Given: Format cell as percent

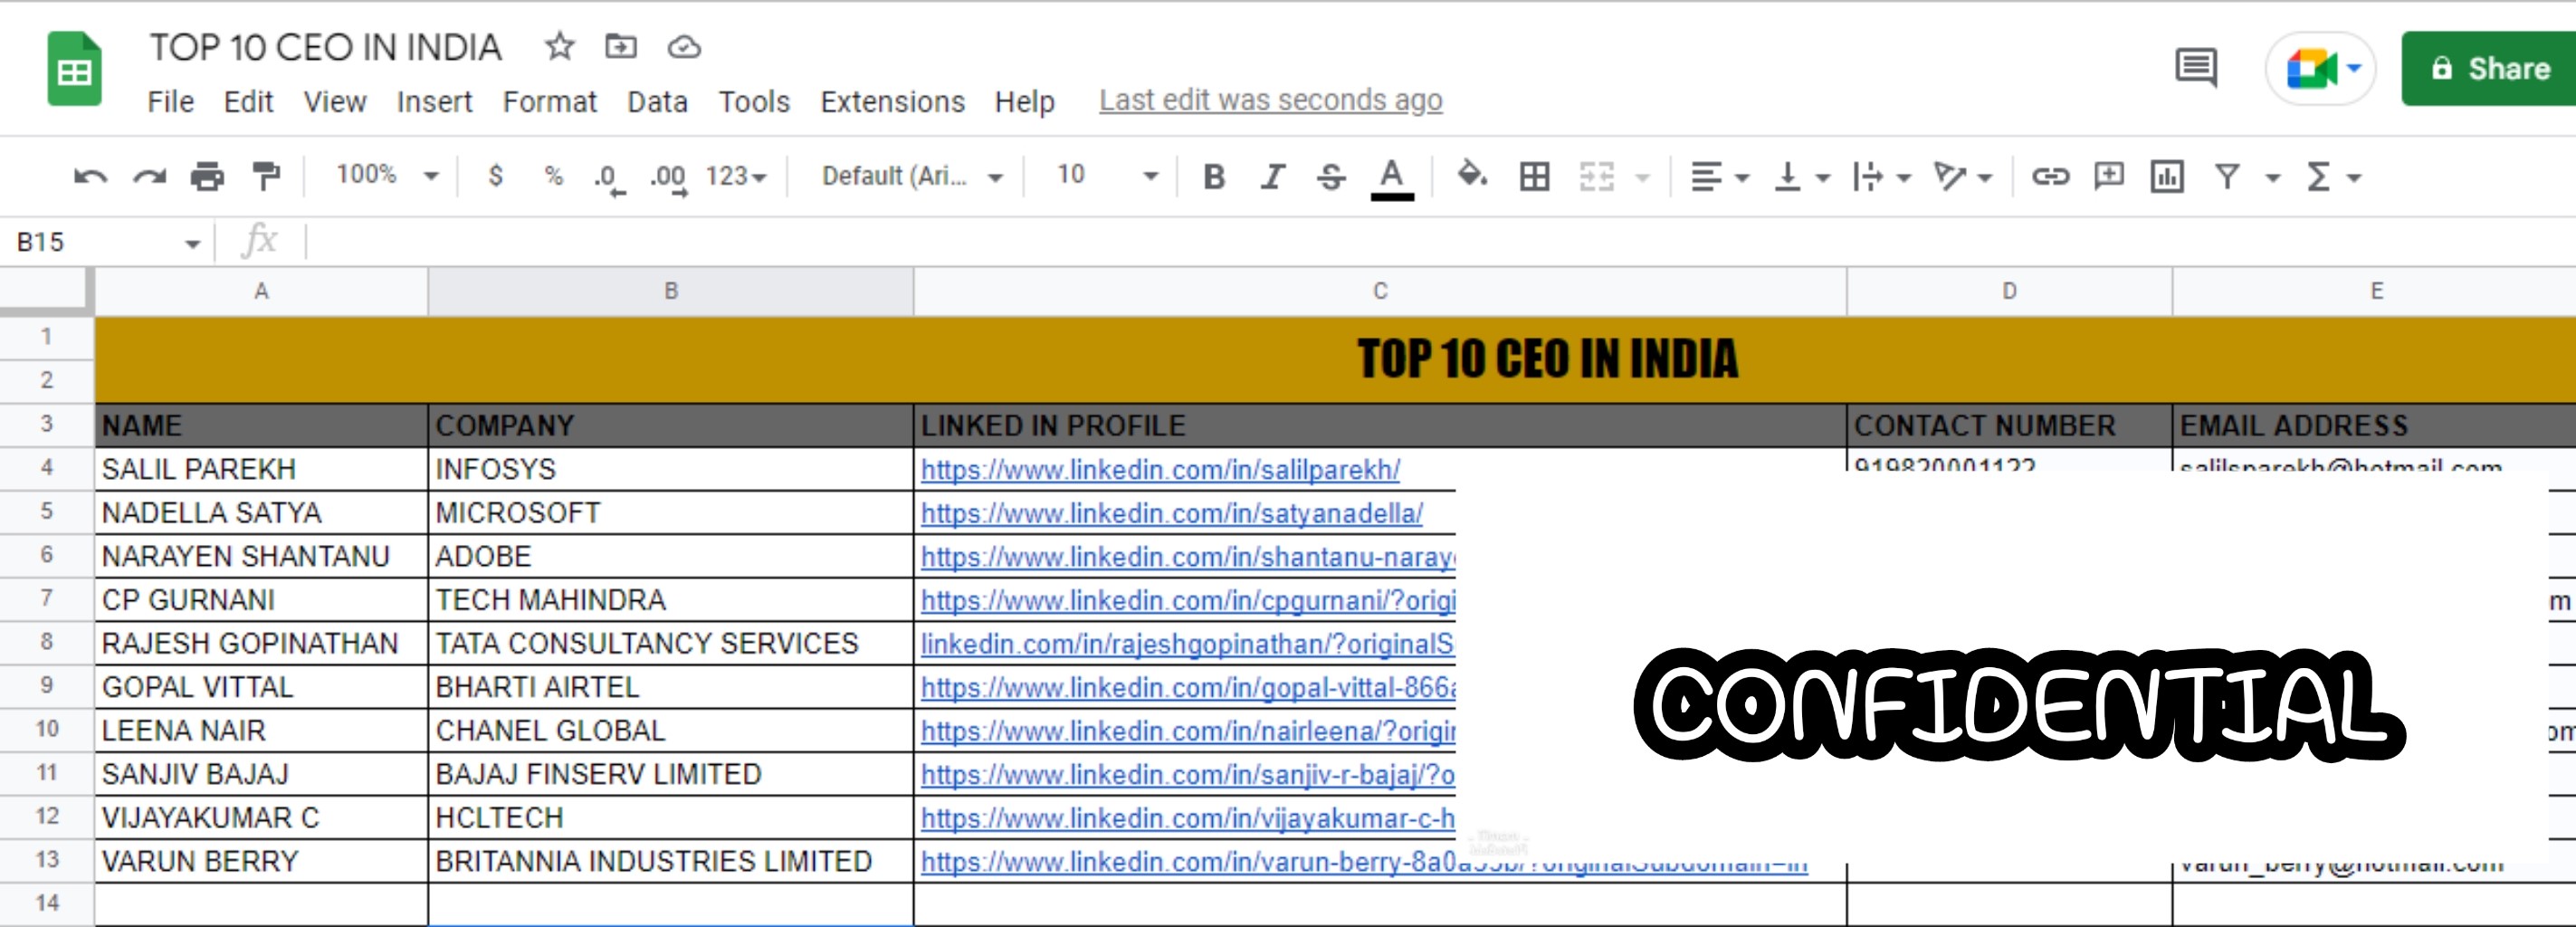Looking at the screenshot, I should pyautogui.click(x=553, y=176).
